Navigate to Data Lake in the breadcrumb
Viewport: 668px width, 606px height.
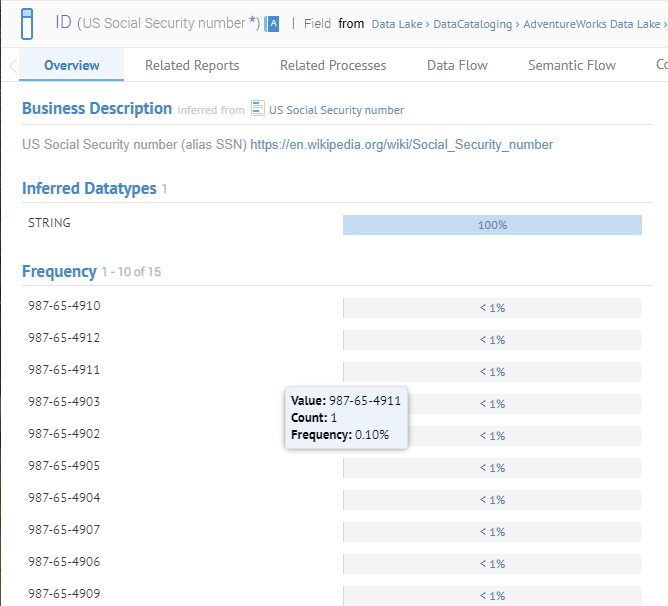(397, 23)
